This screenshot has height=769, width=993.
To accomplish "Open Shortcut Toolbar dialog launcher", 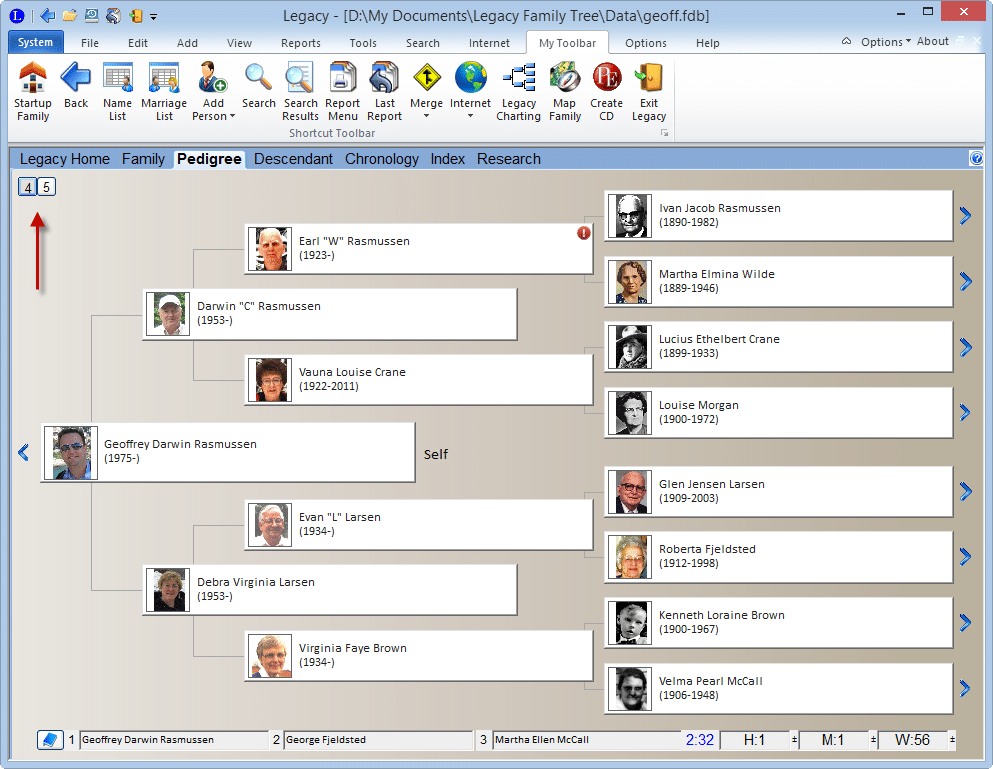I will point(664,133).
